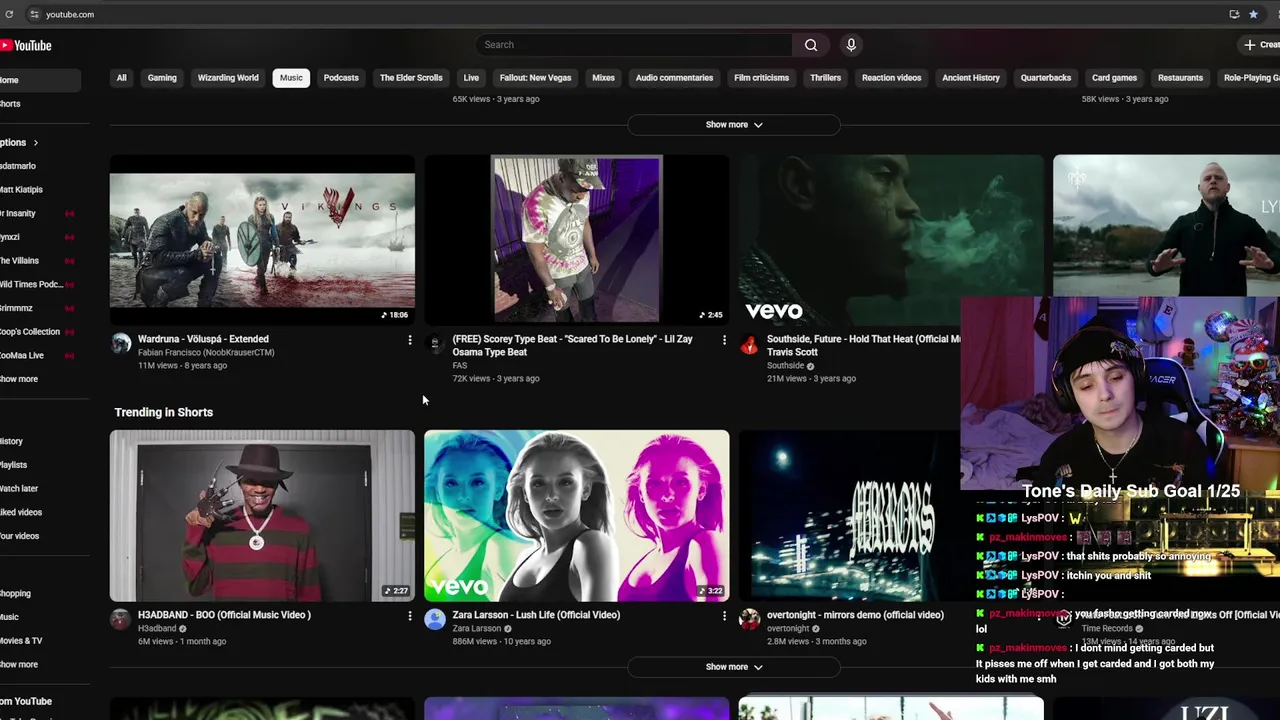Image resolution: width=1280 pixels, height=720 pixels.
Task: Select Card games chip
Action: [x=1114, y=78]
